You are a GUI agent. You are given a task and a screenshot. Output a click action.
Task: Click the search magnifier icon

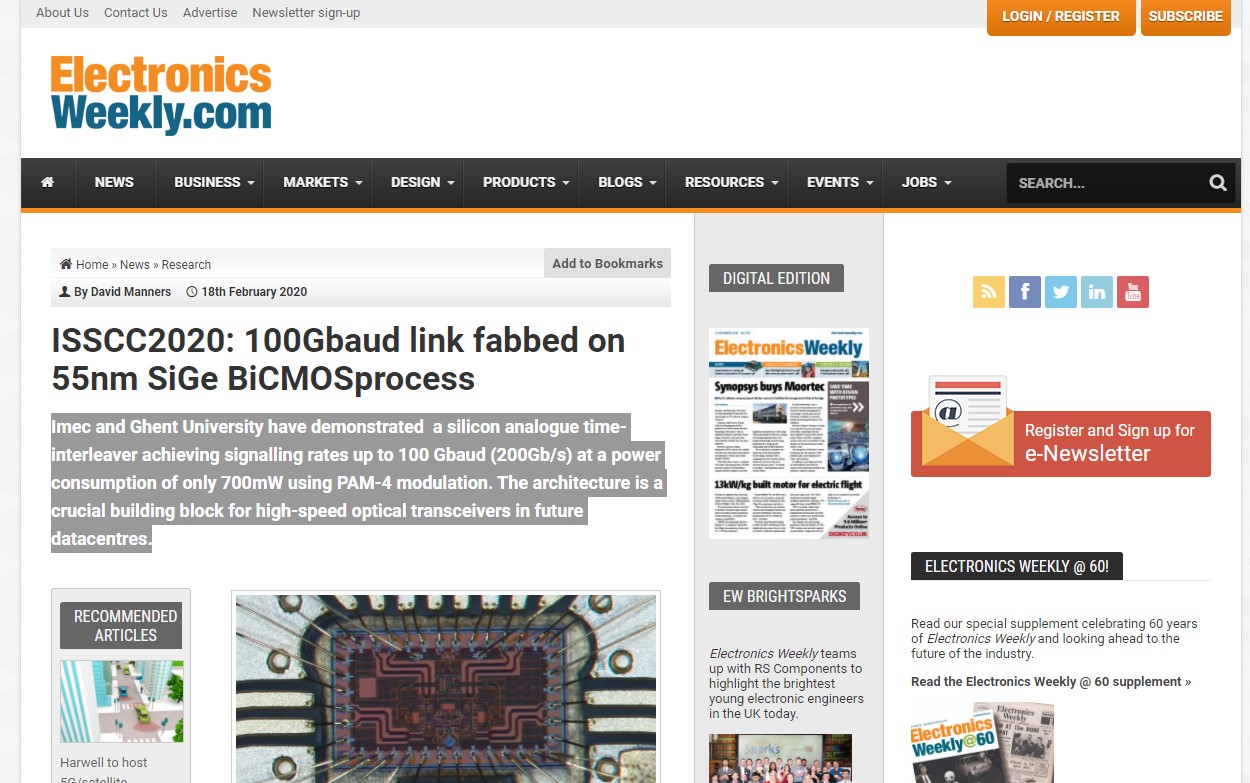(1217, 182)
